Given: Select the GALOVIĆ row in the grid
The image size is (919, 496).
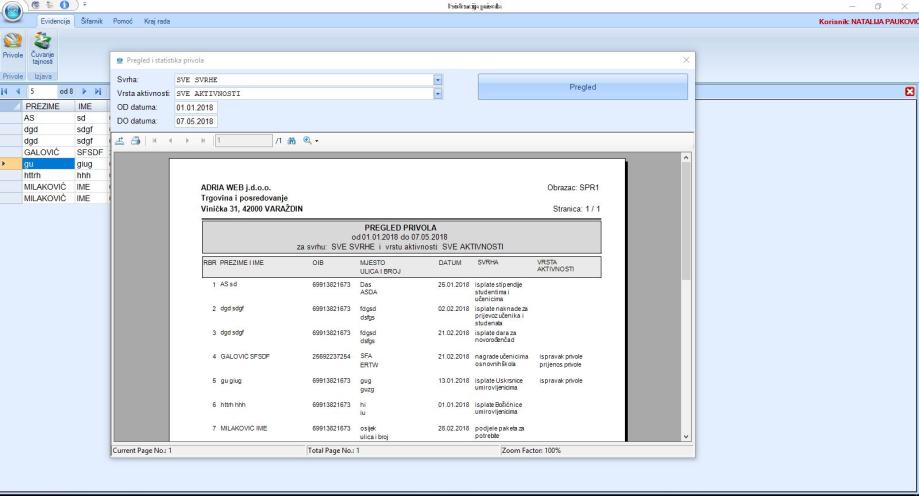Looking at the screenshot, I should [x=47, y=153].
